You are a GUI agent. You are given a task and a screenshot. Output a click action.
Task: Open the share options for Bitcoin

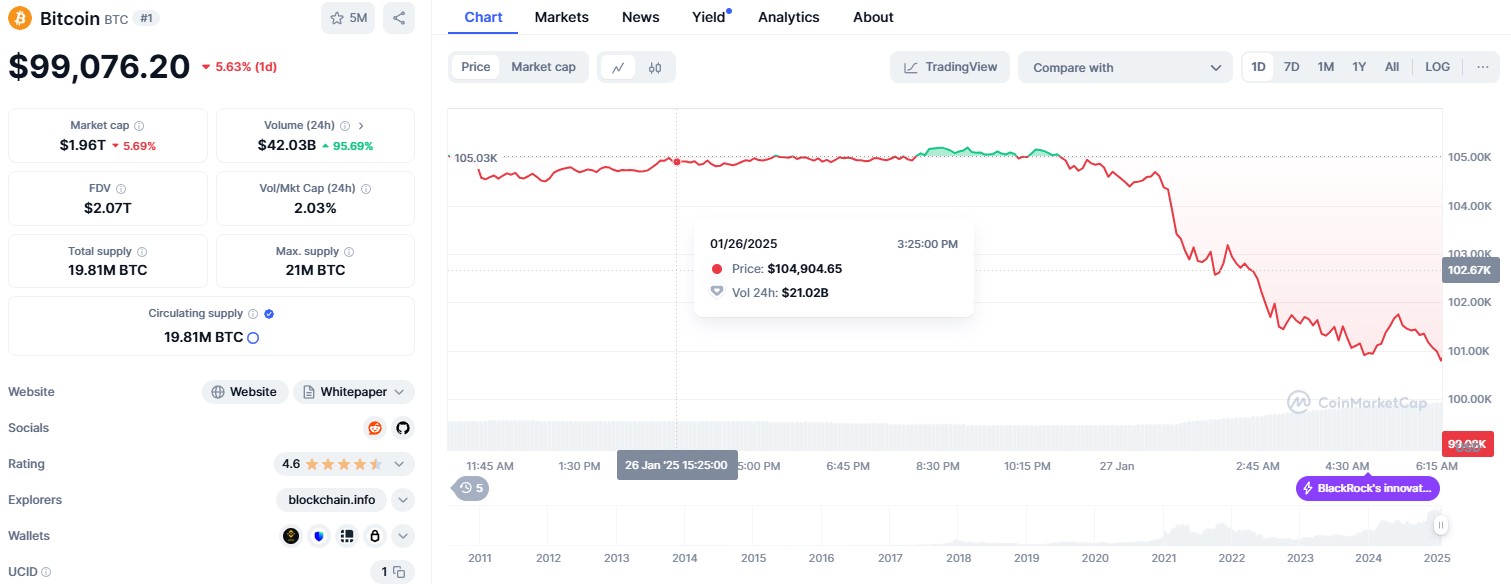(x=399, y=18)
